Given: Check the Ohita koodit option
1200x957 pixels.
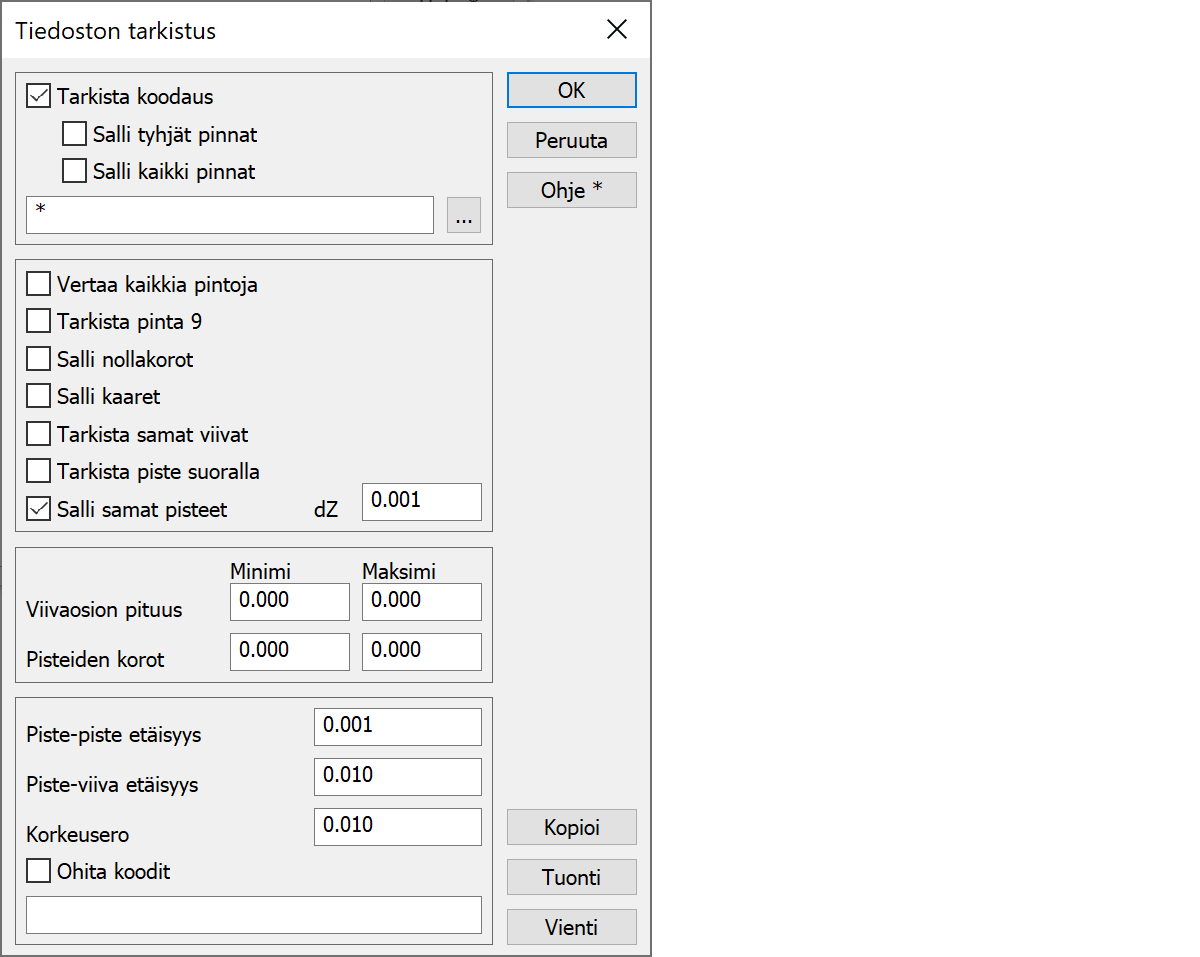Looking at the screenshot, I should click(x=39, y=871).
